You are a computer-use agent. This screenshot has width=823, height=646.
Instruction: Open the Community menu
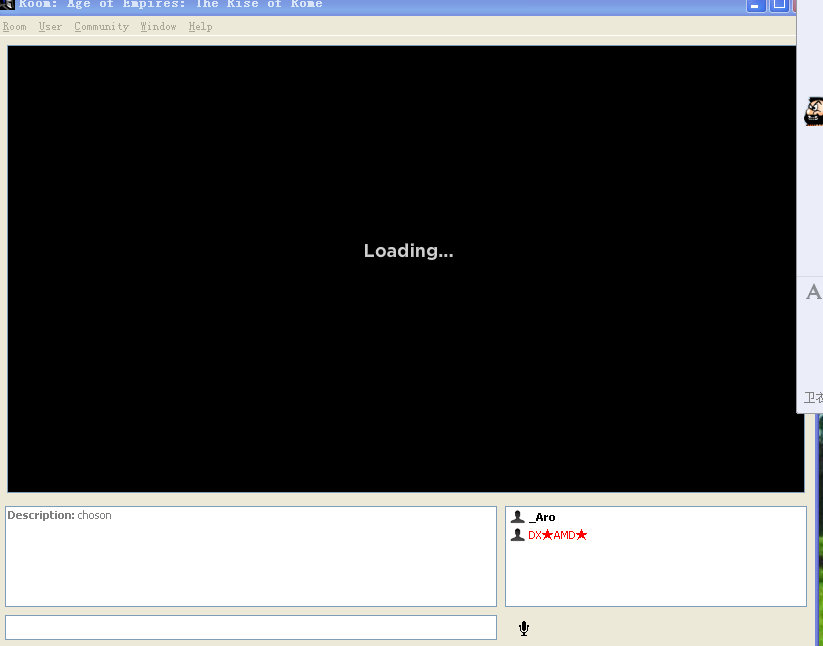point(101,27)
